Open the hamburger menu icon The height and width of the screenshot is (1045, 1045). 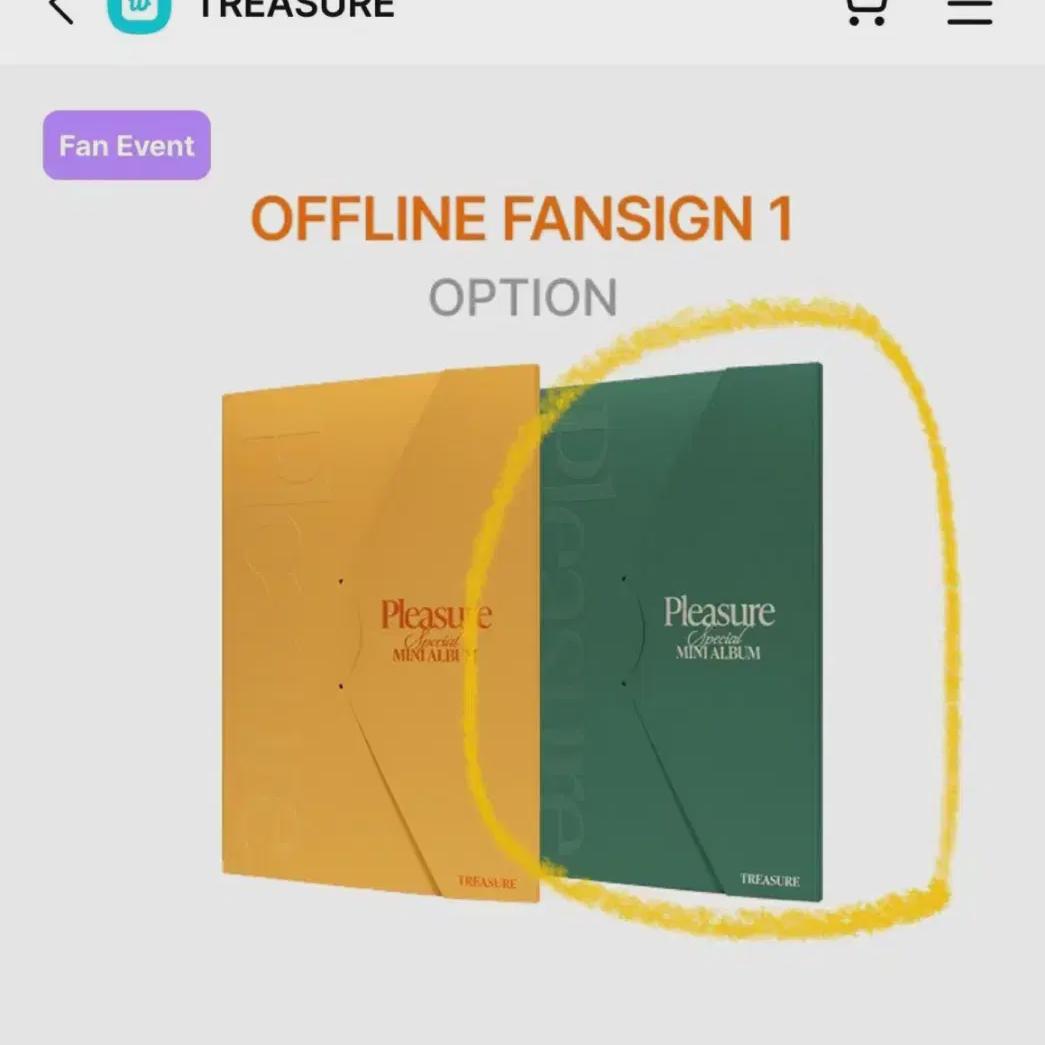970,11
